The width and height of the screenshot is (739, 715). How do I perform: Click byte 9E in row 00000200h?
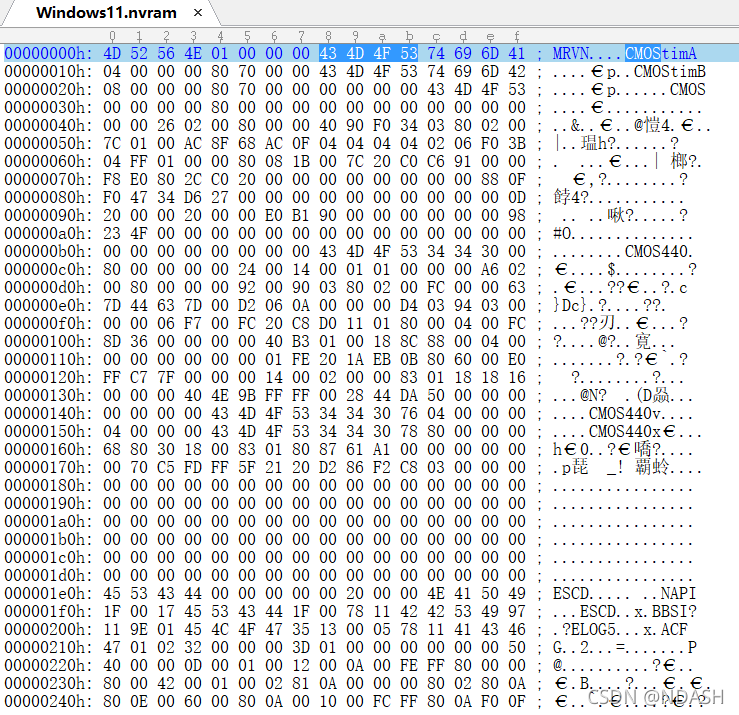pos(139,629)
